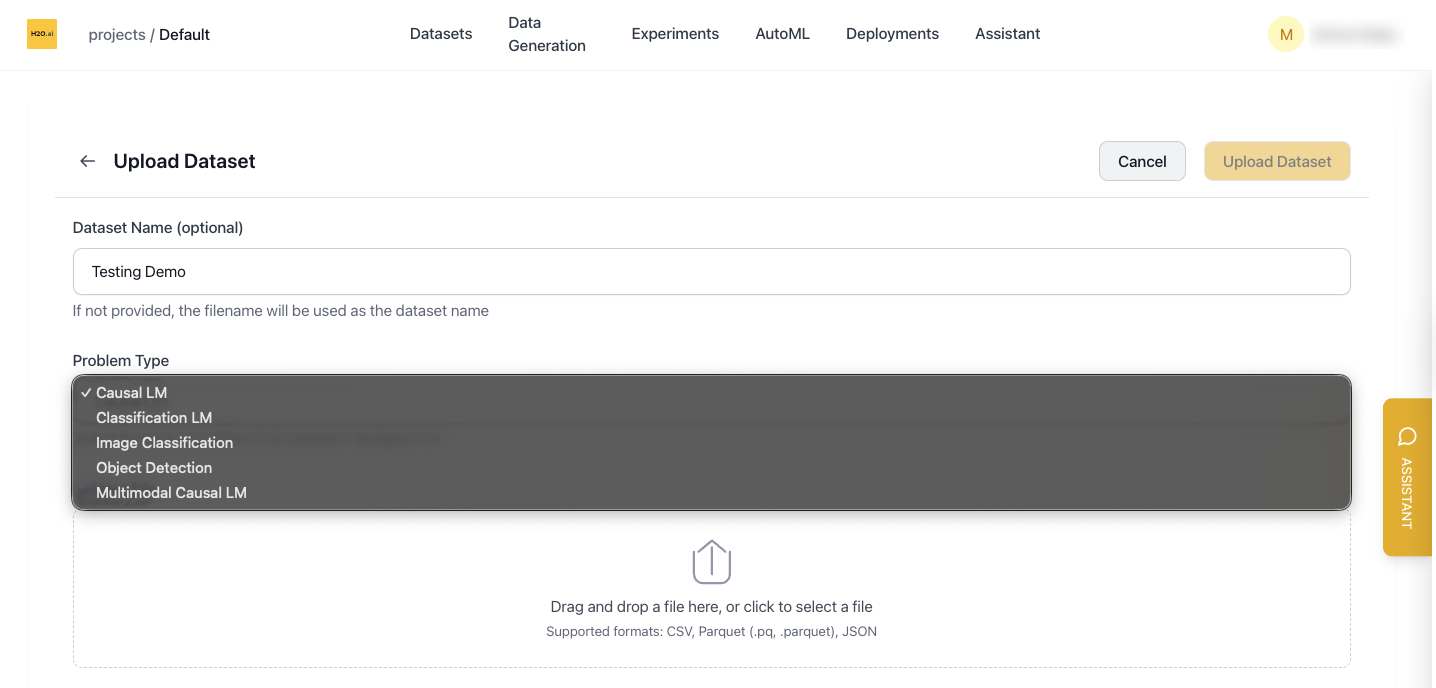
Task: Click the upload file icon in the drop zone
Action: (x=712, y=562)
